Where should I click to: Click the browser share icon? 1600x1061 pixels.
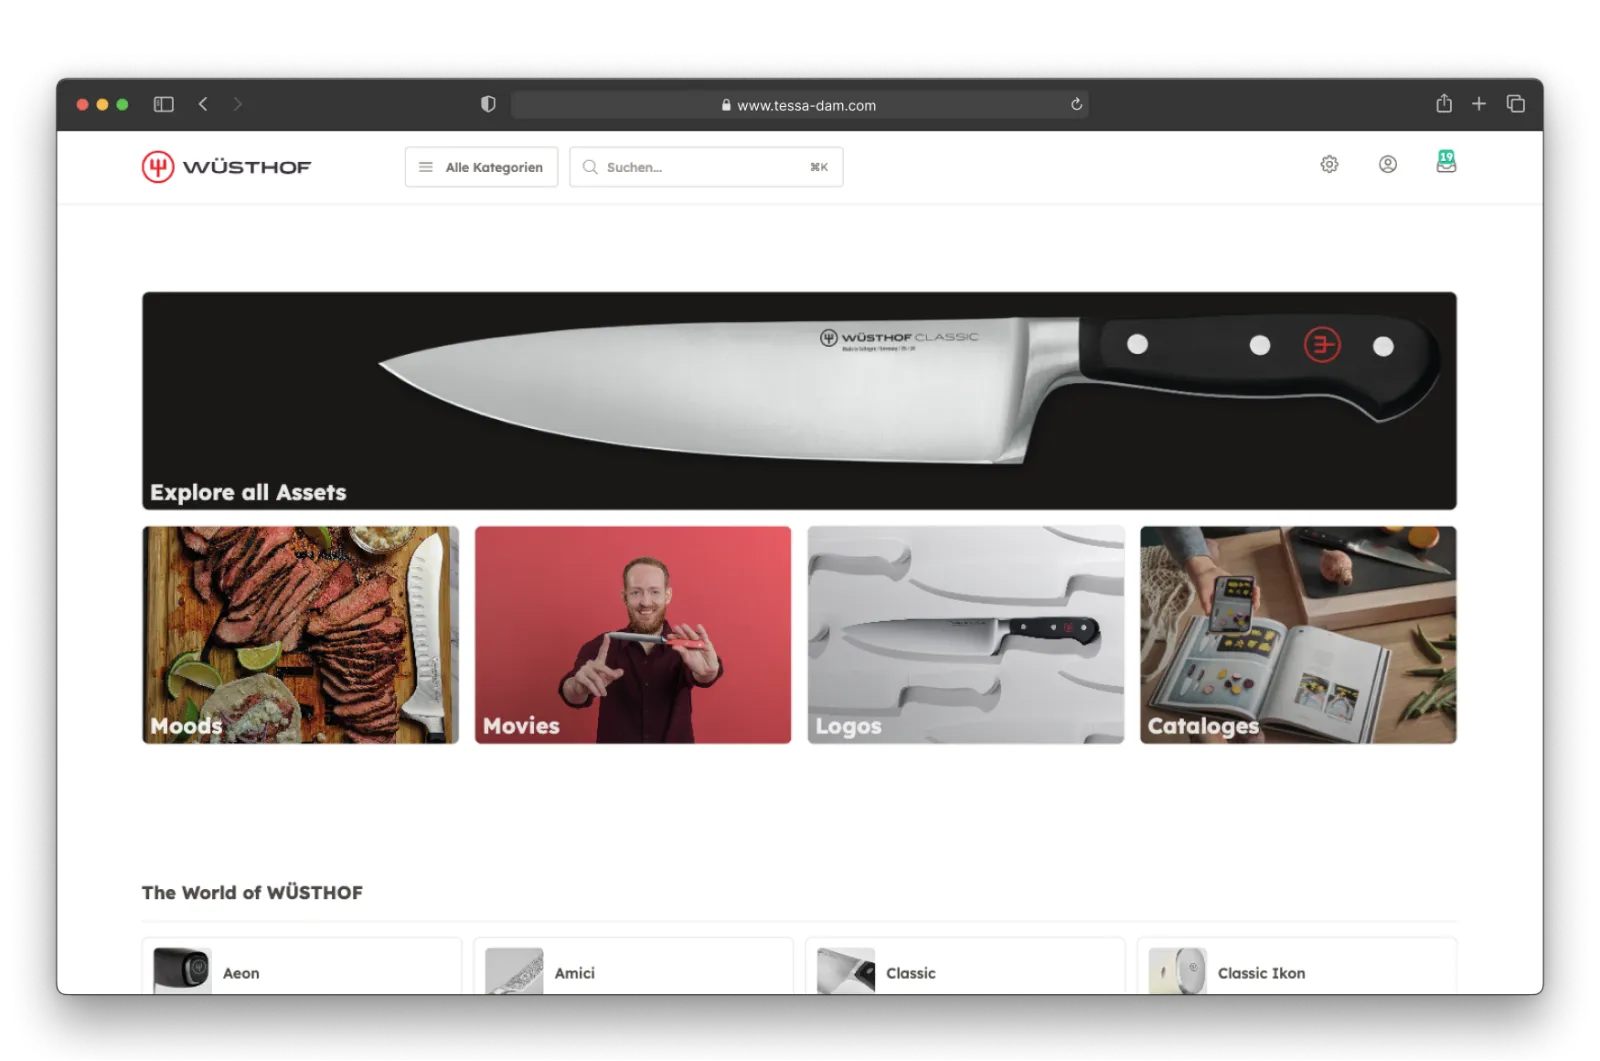pyautogui.click(x=1443, y=104)
